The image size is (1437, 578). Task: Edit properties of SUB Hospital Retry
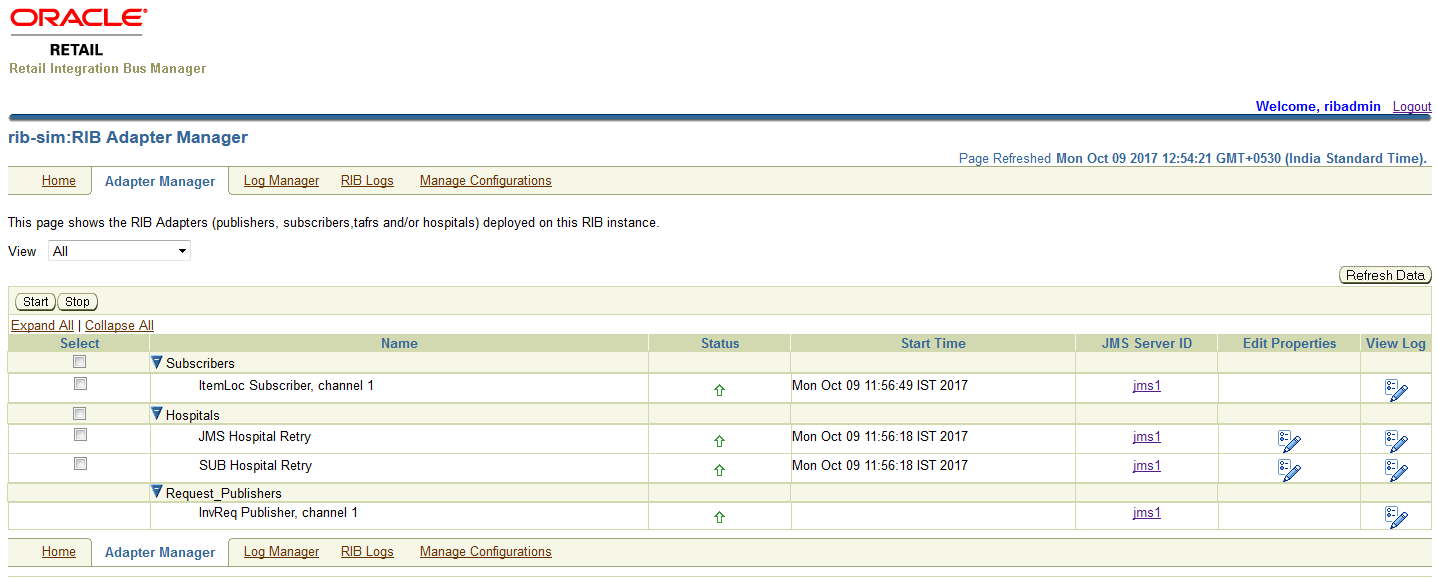pyautogui.click(x=1289, y=470)
